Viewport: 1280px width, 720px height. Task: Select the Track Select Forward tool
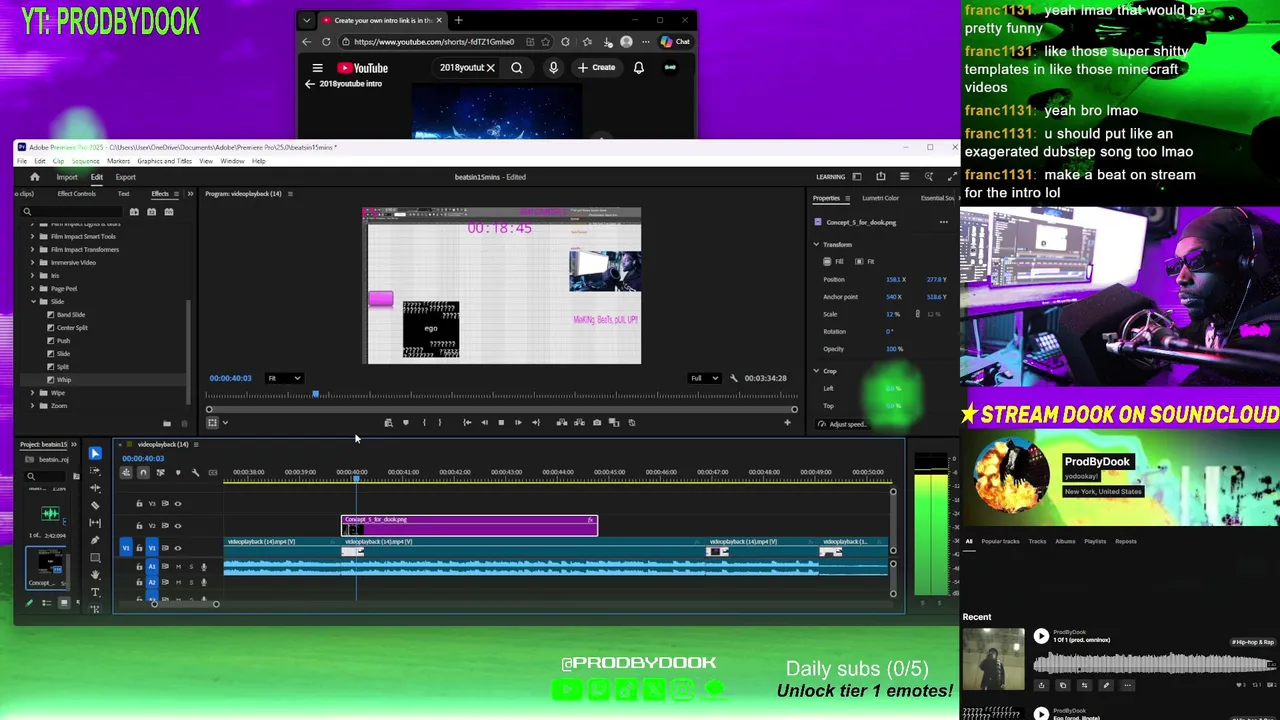pos(95,470)
